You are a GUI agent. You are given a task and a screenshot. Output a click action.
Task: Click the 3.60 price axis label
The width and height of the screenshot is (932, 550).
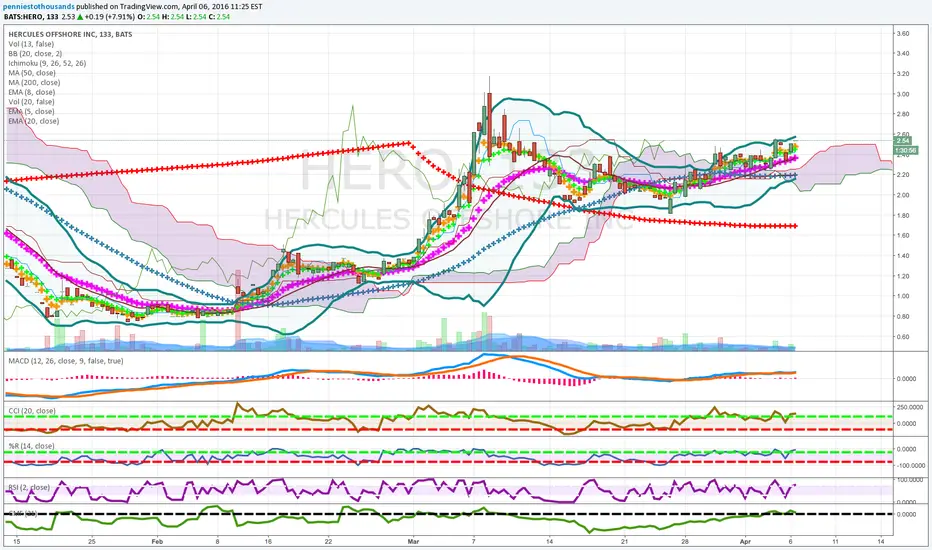pyautogui.click(x=903, y=34)
